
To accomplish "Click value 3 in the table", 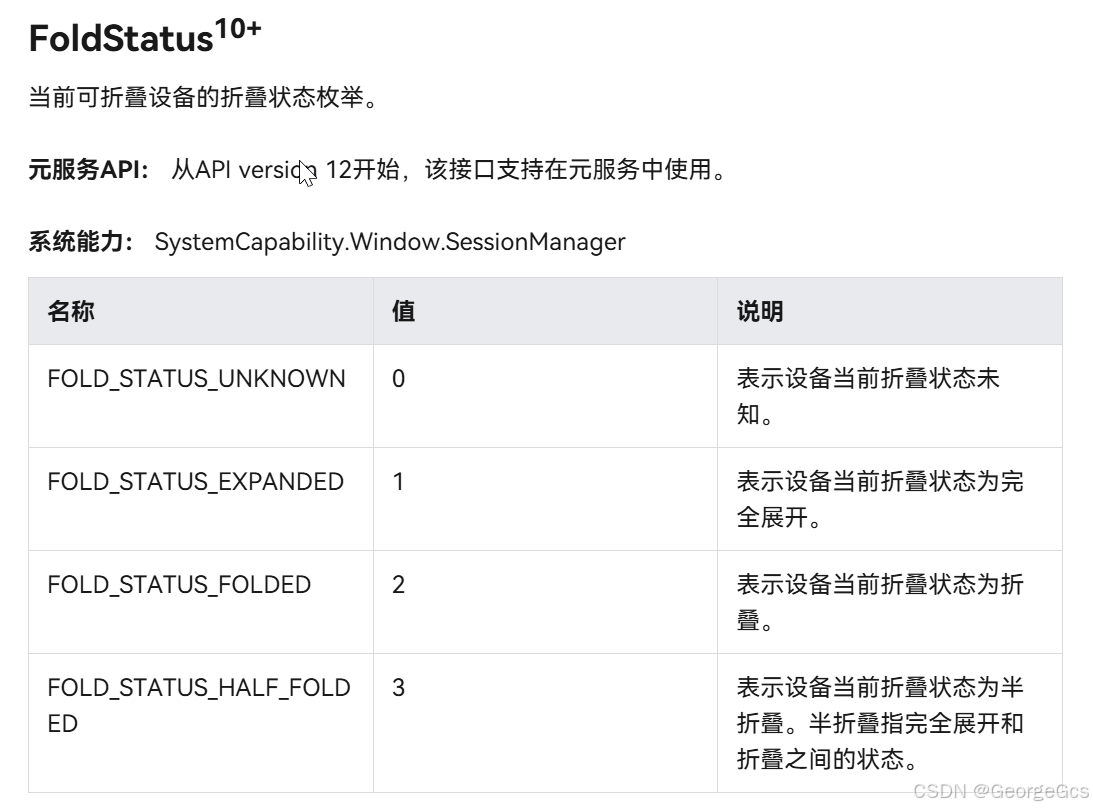I will point(398,688).
